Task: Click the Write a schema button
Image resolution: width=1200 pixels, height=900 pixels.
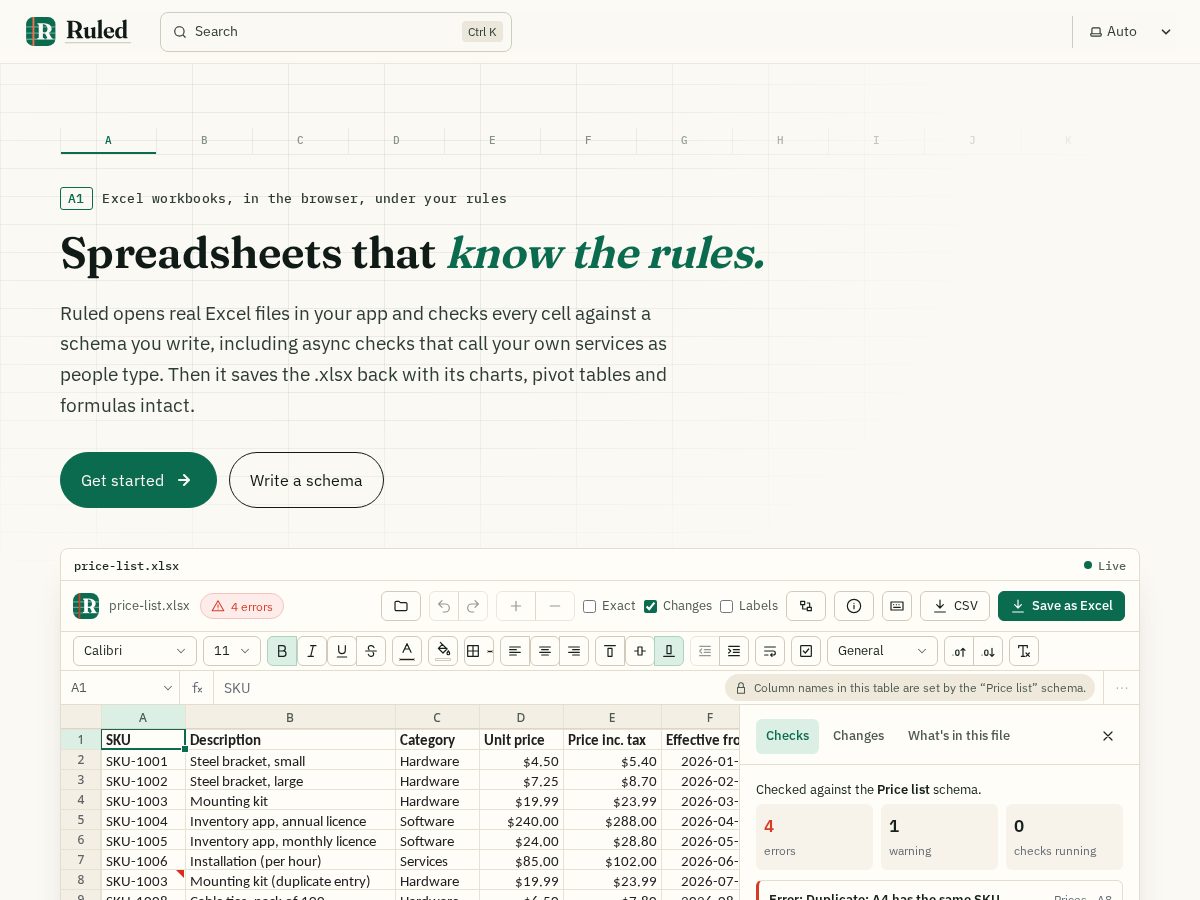Action: (x=306, y=480)
